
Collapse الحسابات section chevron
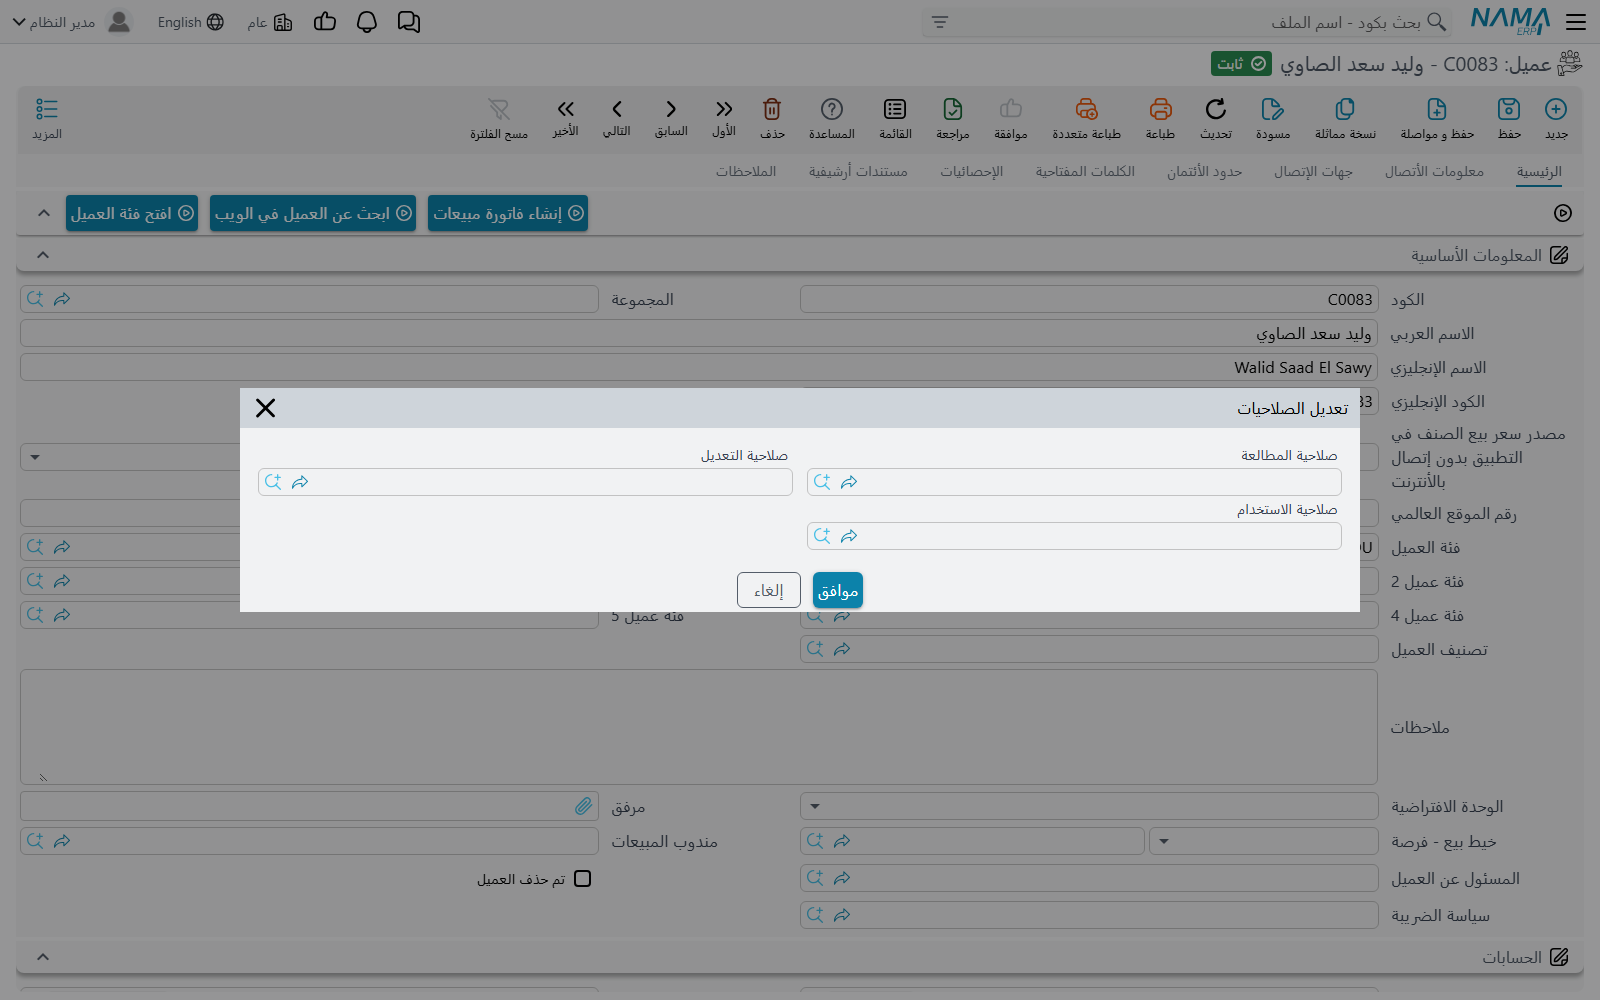click(x=43, y=957)
